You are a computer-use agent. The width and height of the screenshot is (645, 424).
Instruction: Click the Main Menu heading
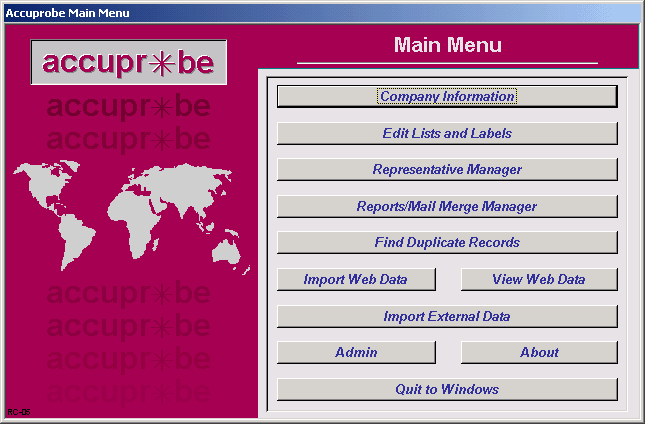448,45
